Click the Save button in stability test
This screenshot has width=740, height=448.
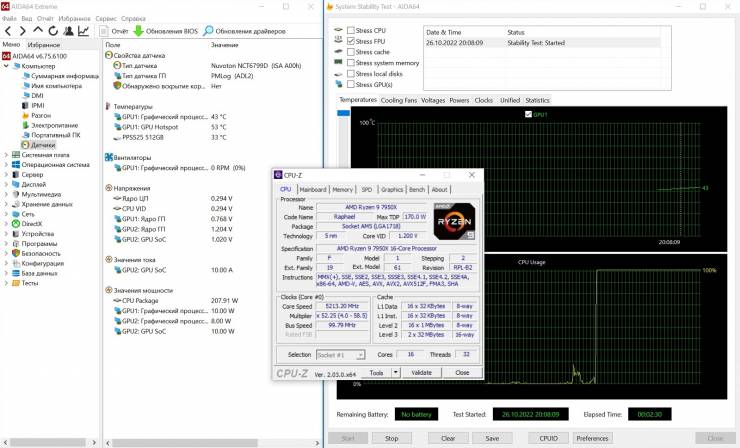click(x=492, y=438)
